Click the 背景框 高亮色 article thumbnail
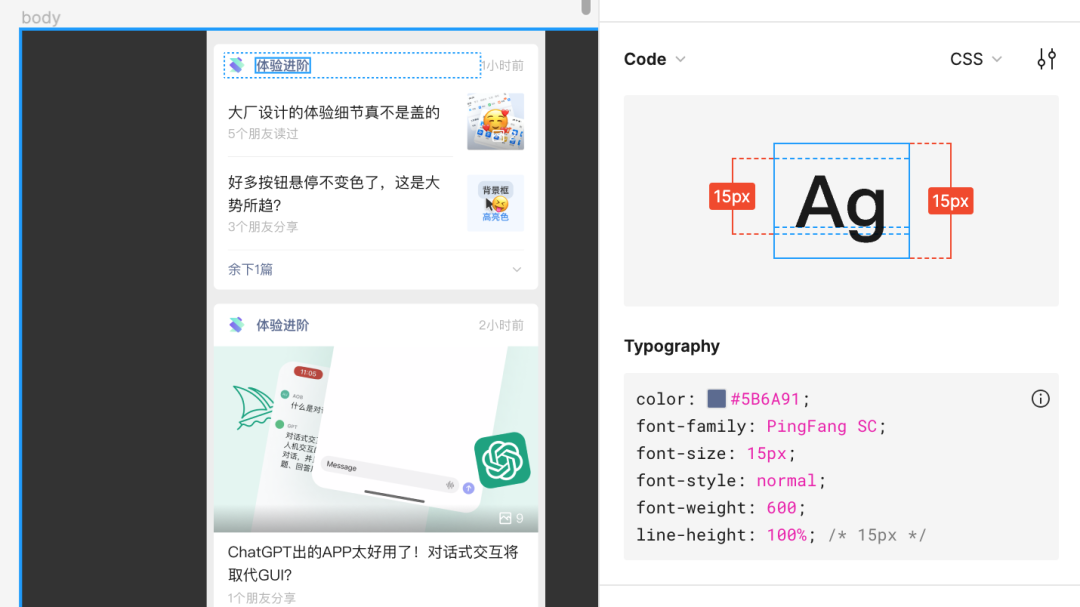 pos(495,203)
